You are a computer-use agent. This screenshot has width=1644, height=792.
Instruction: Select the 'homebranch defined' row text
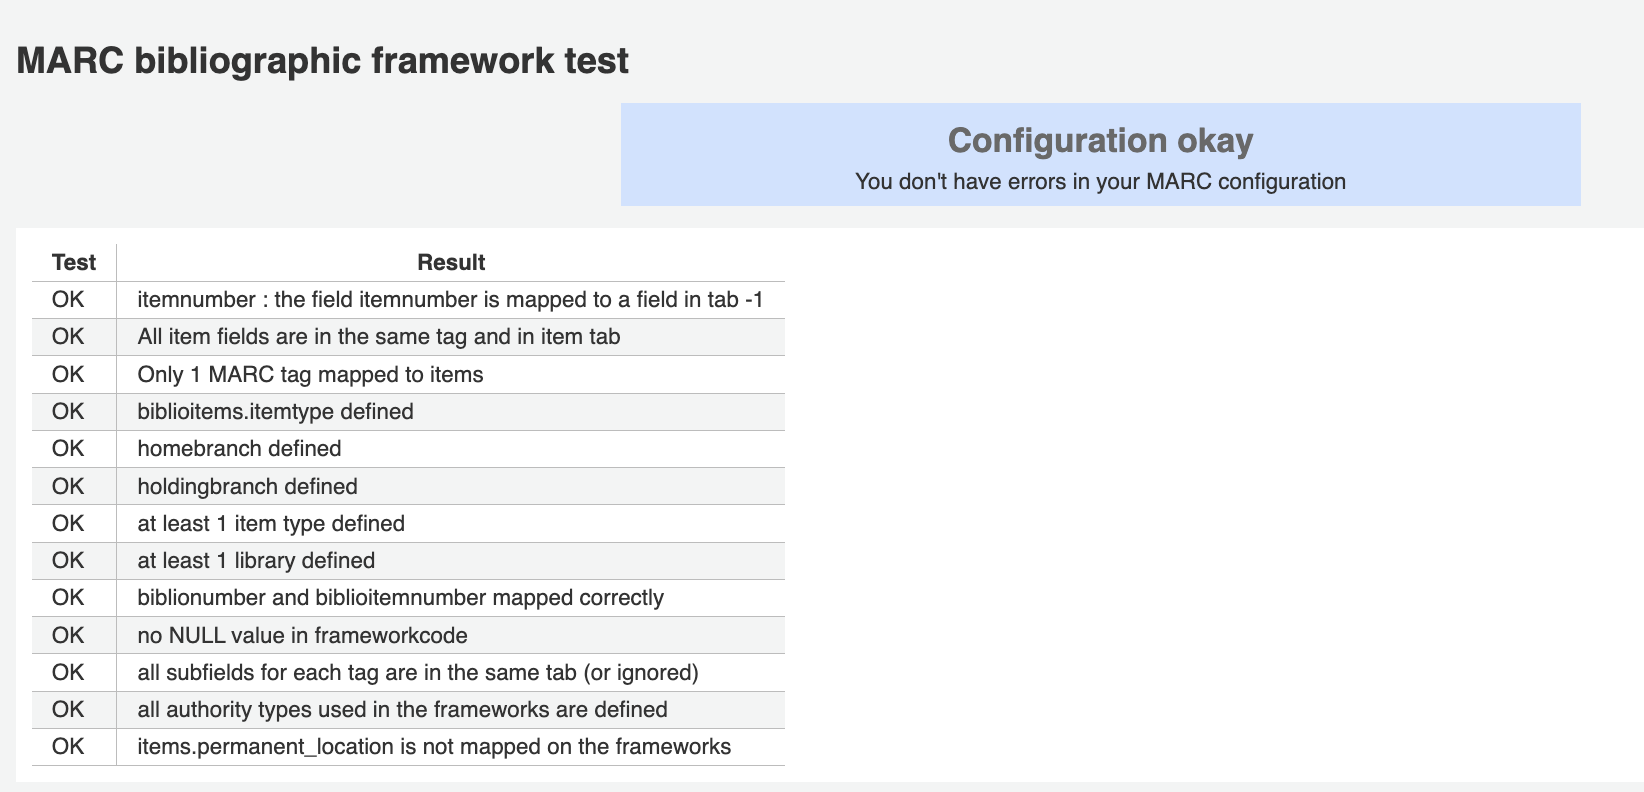click(239, 449)
